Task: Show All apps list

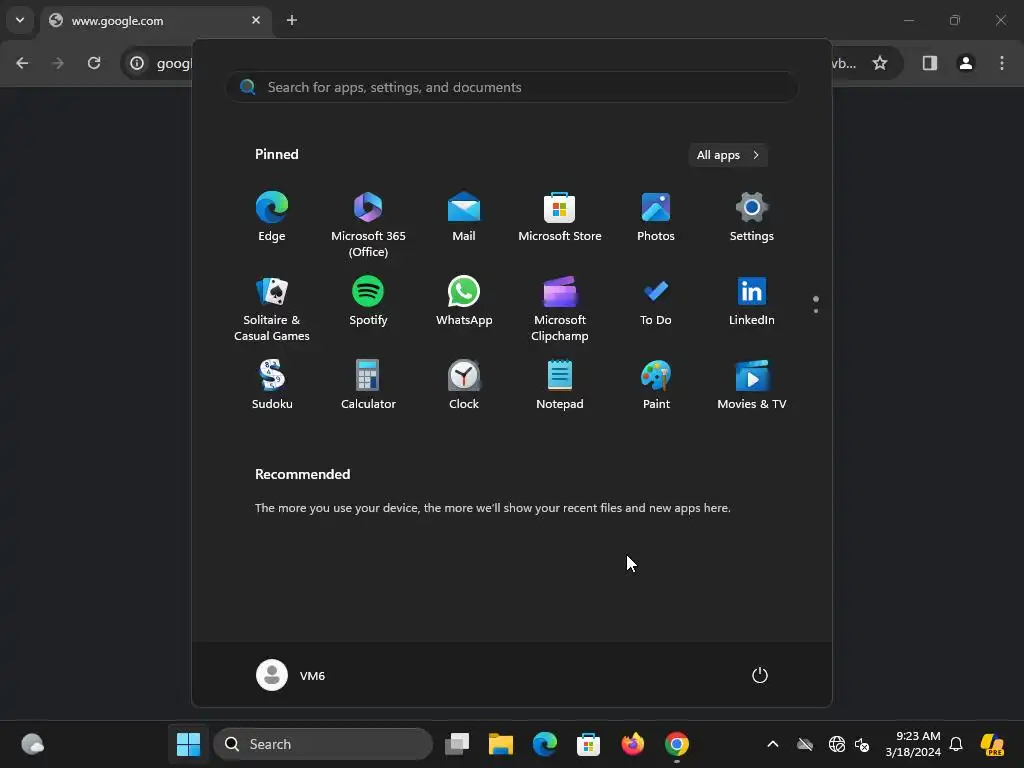Action: point(728,155)
